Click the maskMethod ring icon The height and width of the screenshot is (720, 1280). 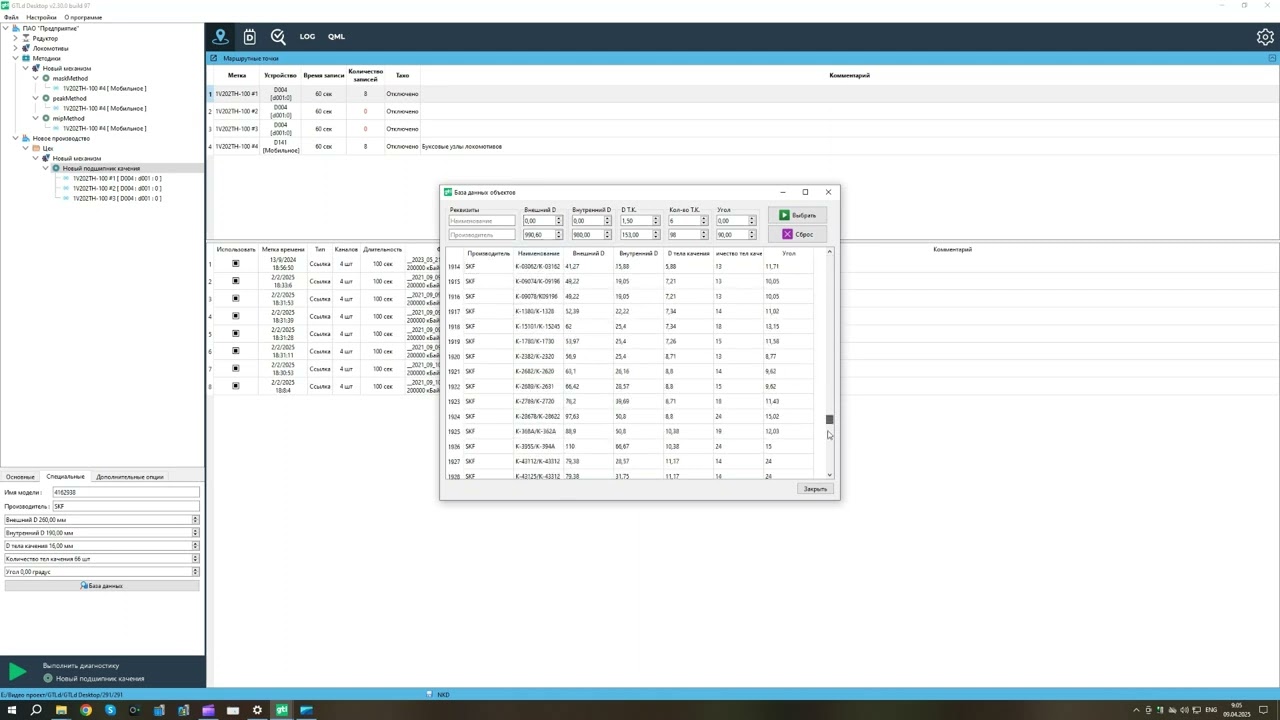tap(47, 78)
